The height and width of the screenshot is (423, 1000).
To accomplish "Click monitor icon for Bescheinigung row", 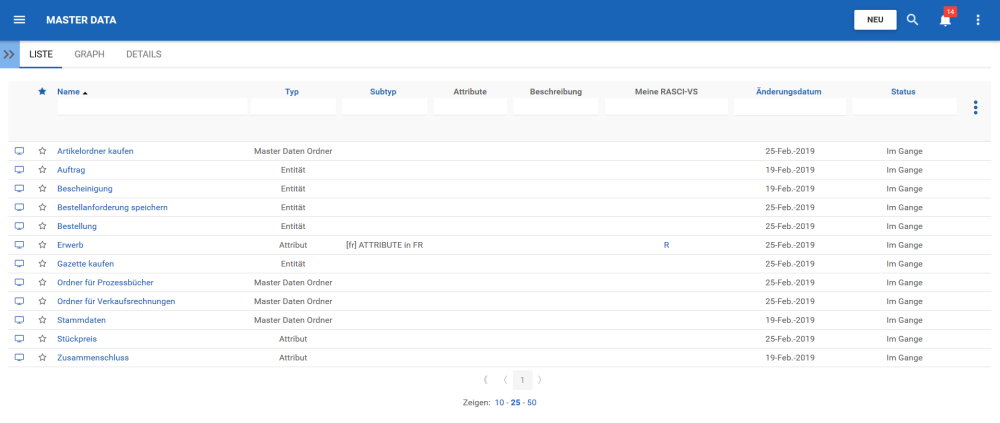I will (x=19, y=189).
